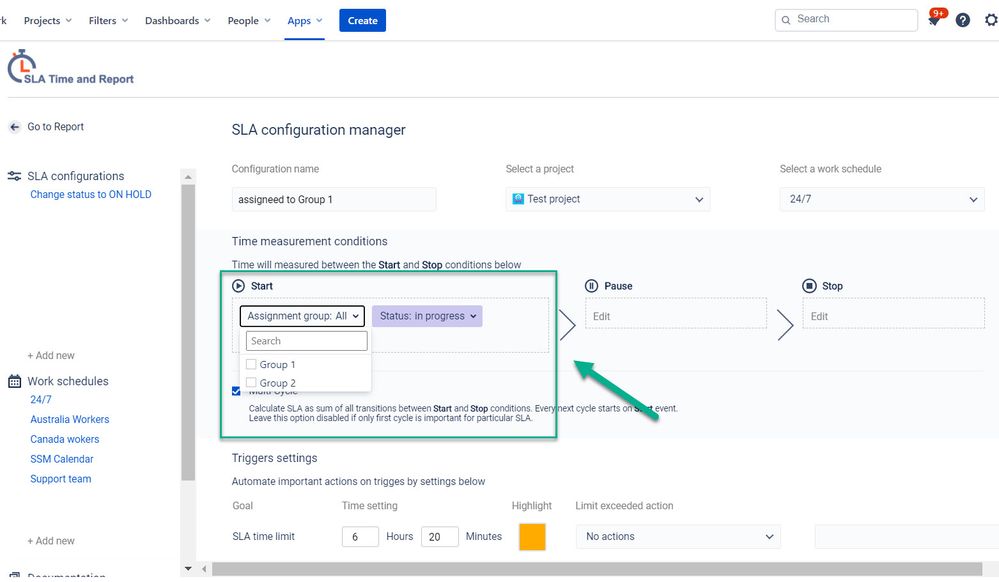999x582 pixels.
Task: Click Add new under Work schedules
Action: pyautogui.click(x=51, y=541)
